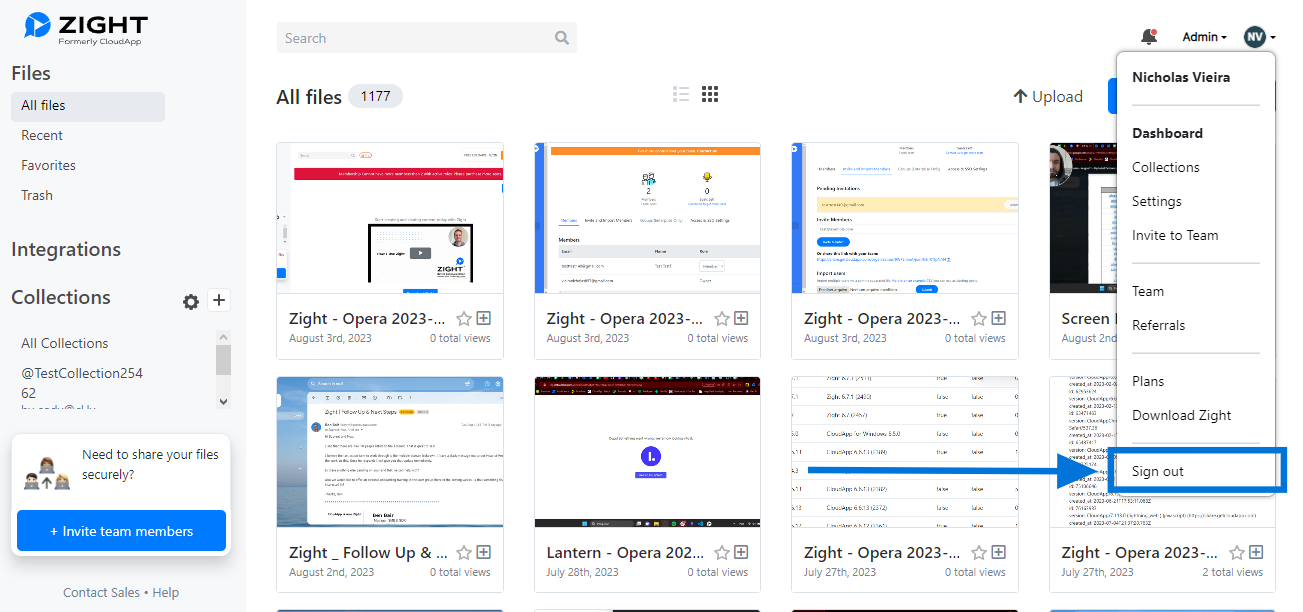This screenshot has height=612, width=1303.
Task: Star the Zight - Opera July 27th 0 views file
Action: tap(979, 552)
